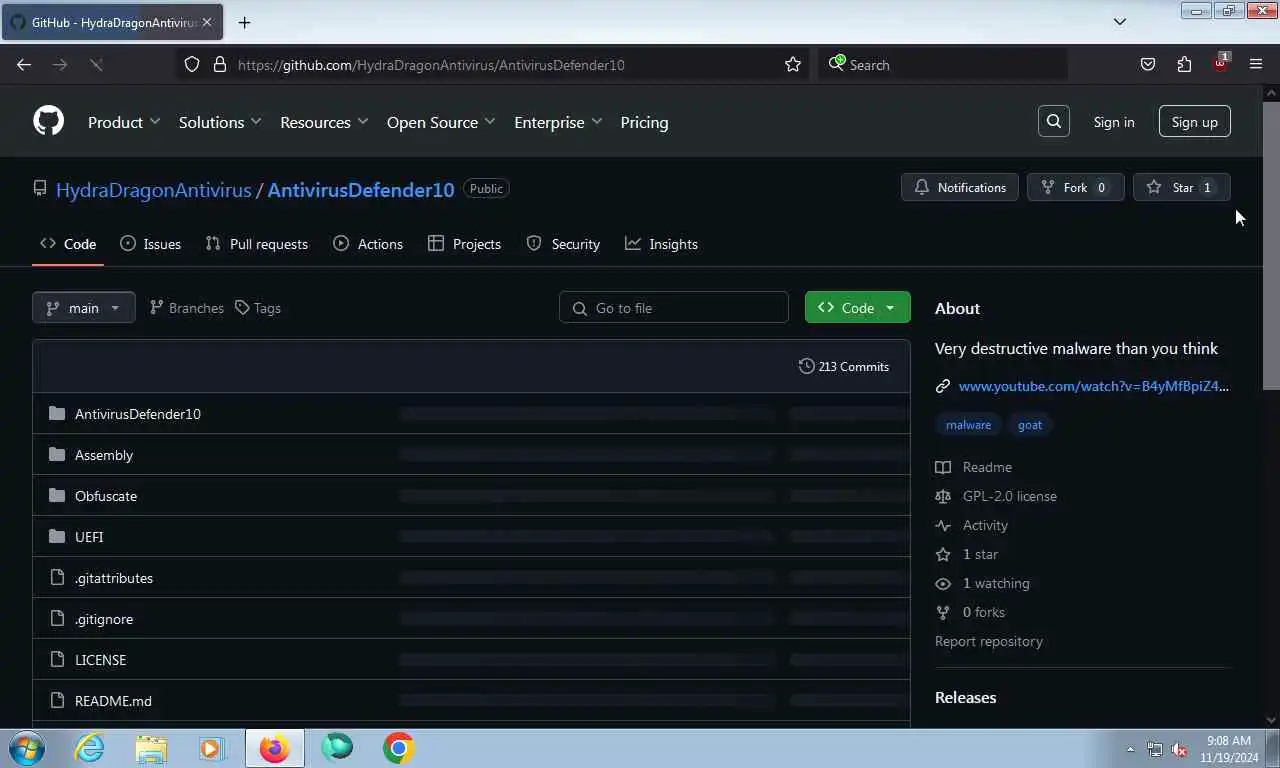Switch to the Security tab

pyautogui.click(x=563, y=244)
